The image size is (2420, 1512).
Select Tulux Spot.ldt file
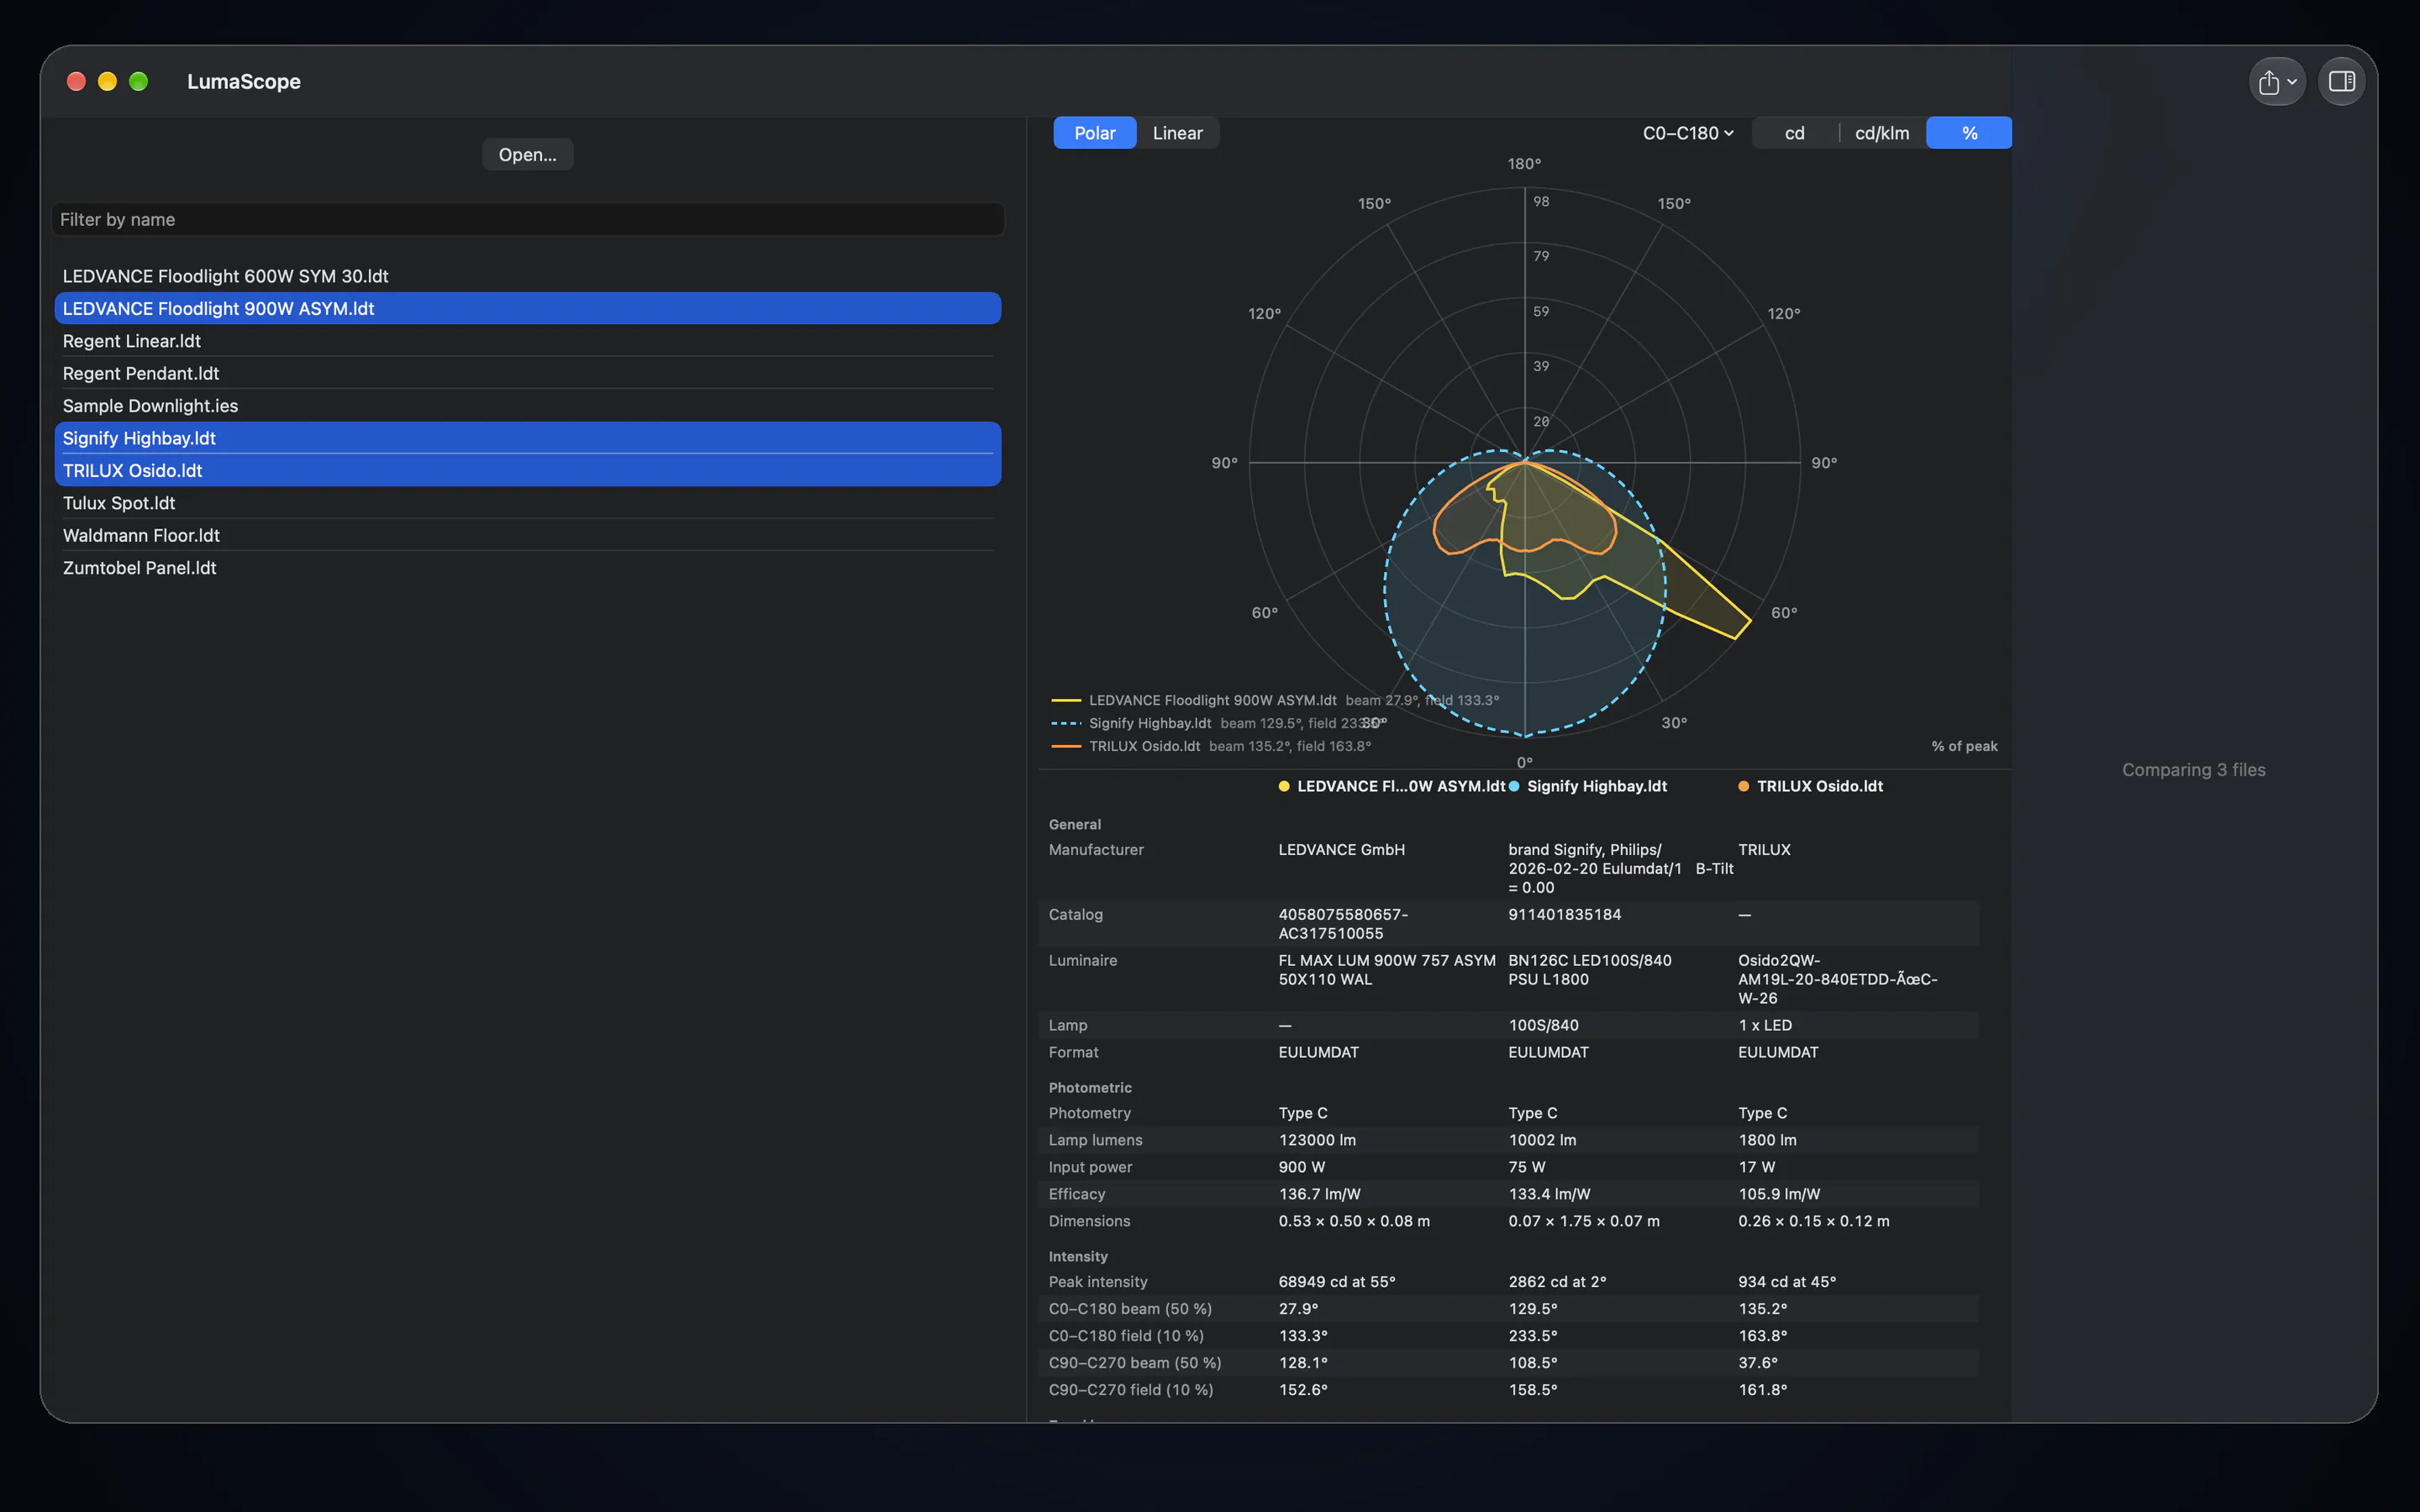coord(528,503)
